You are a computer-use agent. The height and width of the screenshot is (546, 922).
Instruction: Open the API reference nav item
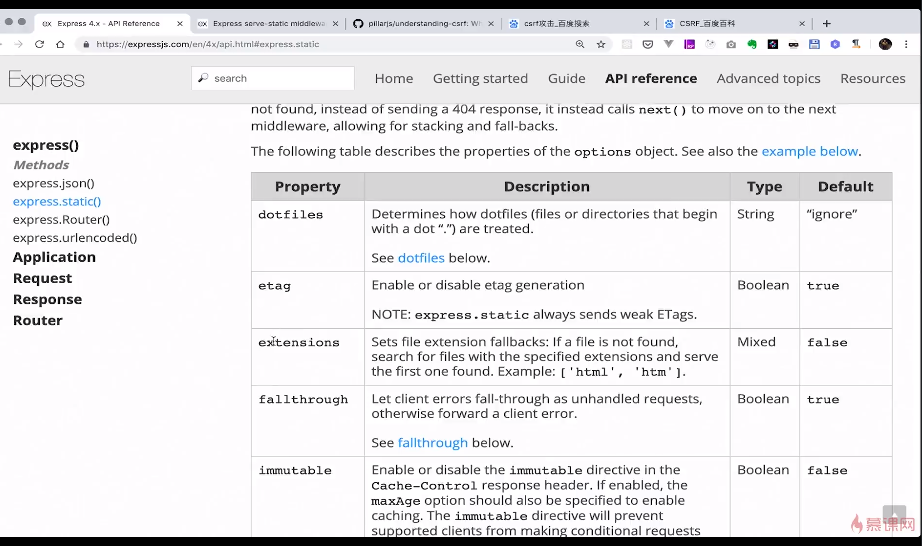(x=651, y=78)
